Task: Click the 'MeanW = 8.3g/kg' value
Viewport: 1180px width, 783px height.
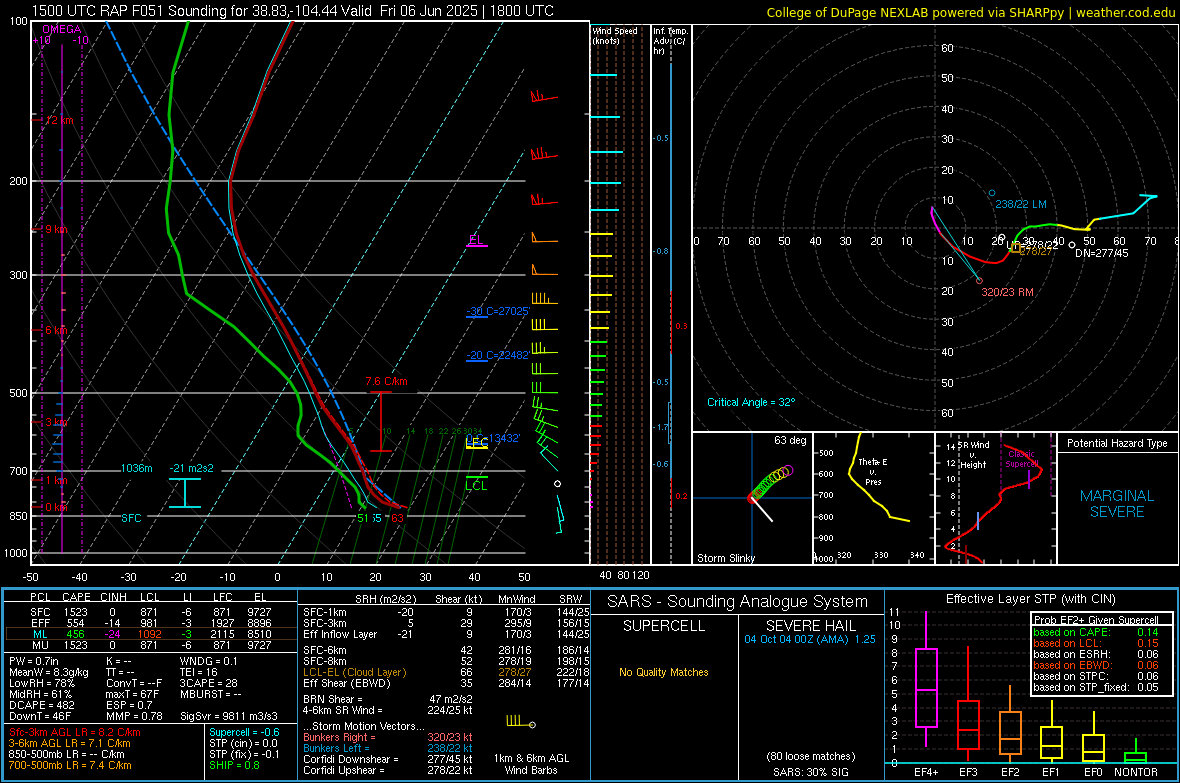Action: [49, 672]
